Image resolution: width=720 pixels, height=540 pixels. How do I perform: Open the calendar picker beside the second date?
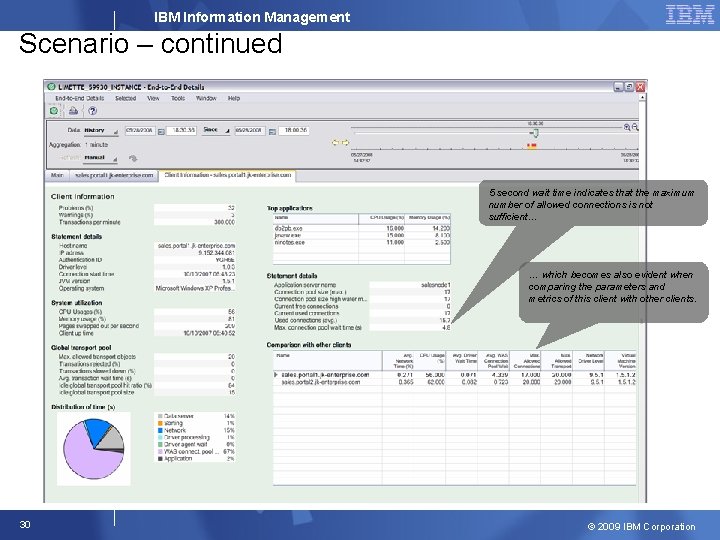272,131
